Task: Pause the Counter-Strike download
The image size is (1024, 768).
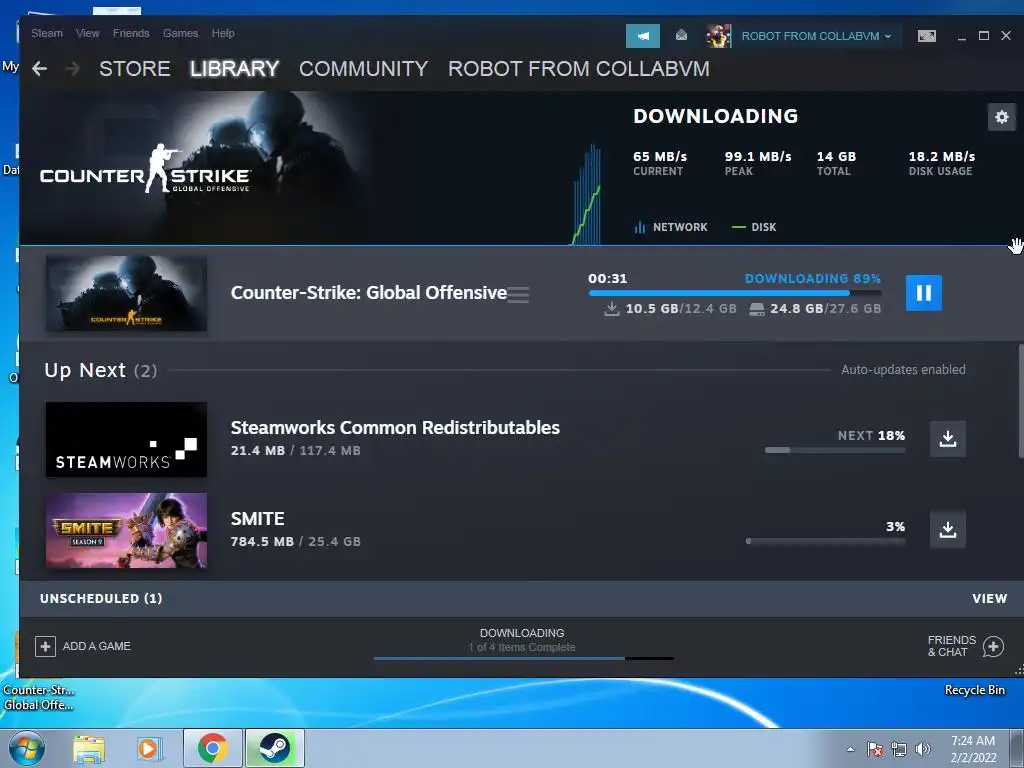Action: coord(923,293)
